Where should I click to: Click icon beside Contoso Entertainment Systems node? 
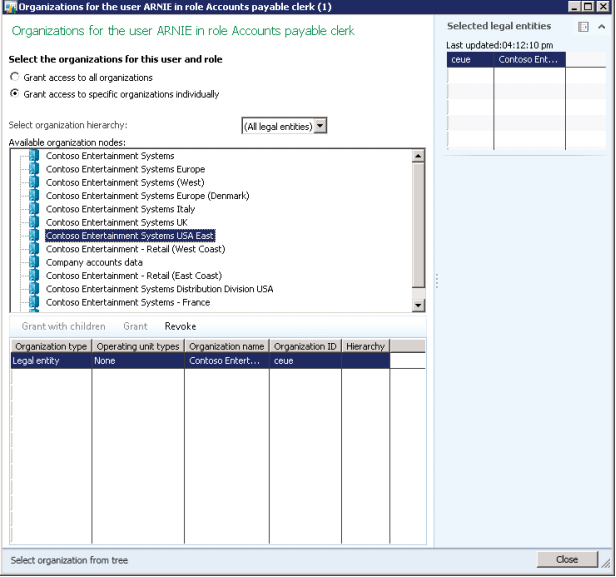(34, 156)
